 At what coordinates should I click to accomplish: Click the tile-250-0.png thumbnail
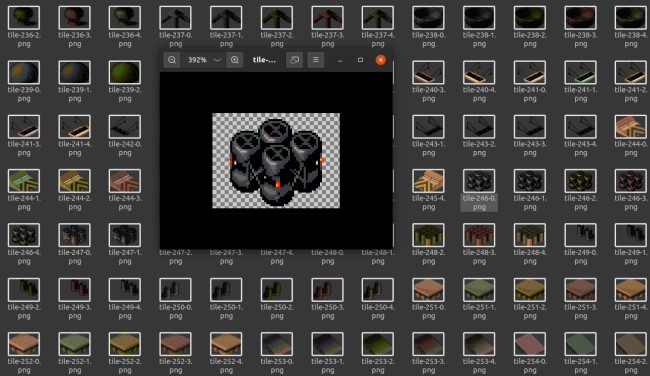175,290
